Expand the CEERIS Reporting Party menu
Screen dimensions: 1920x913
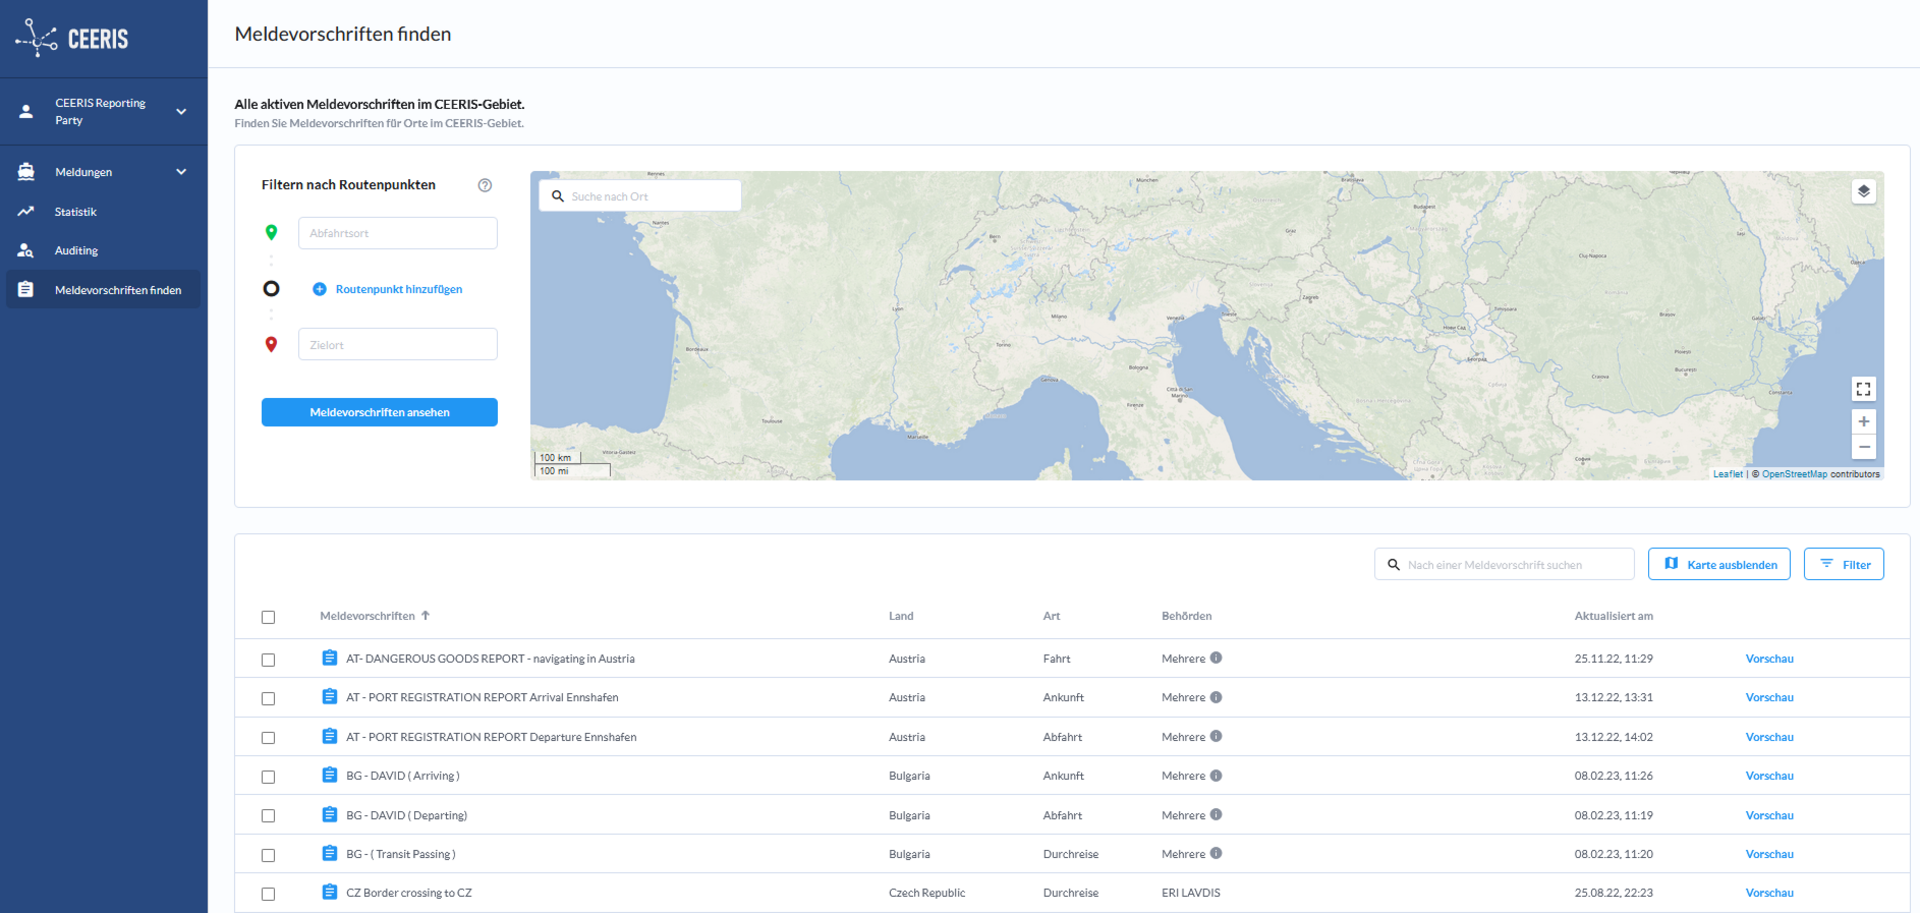pos(181,111)
